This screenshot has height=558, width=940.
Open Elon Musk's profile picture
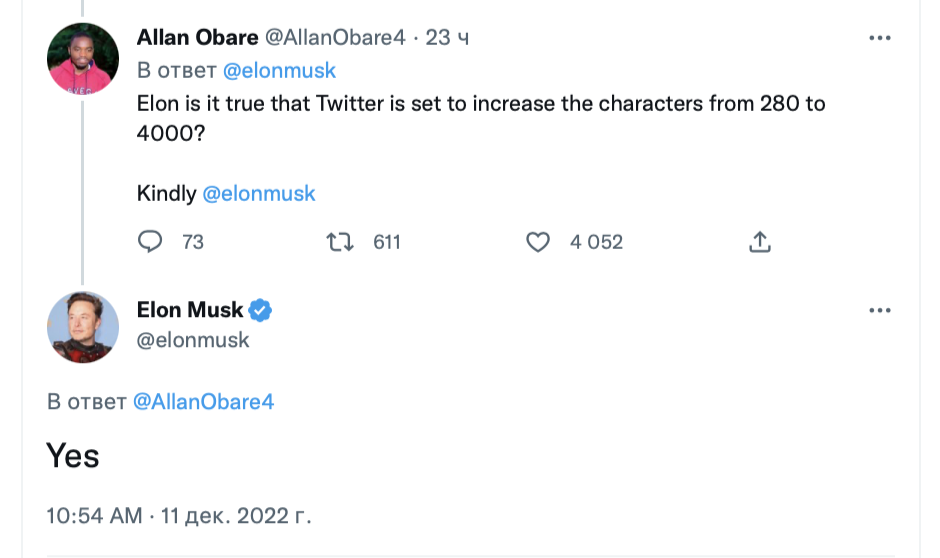(x=83, y=327)
